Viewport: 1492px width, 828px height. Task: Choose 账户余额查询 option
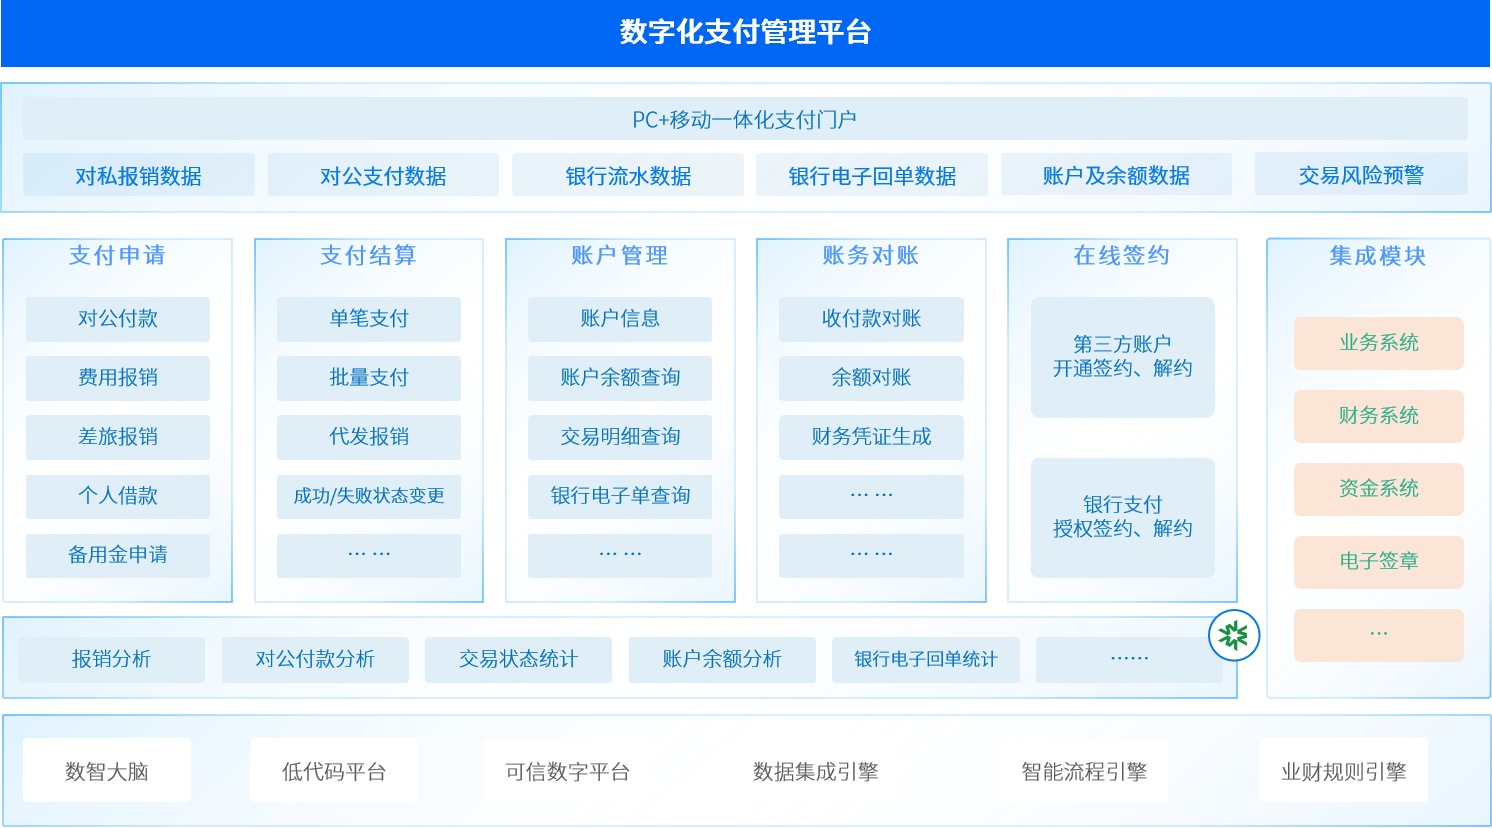pos(620,378)
